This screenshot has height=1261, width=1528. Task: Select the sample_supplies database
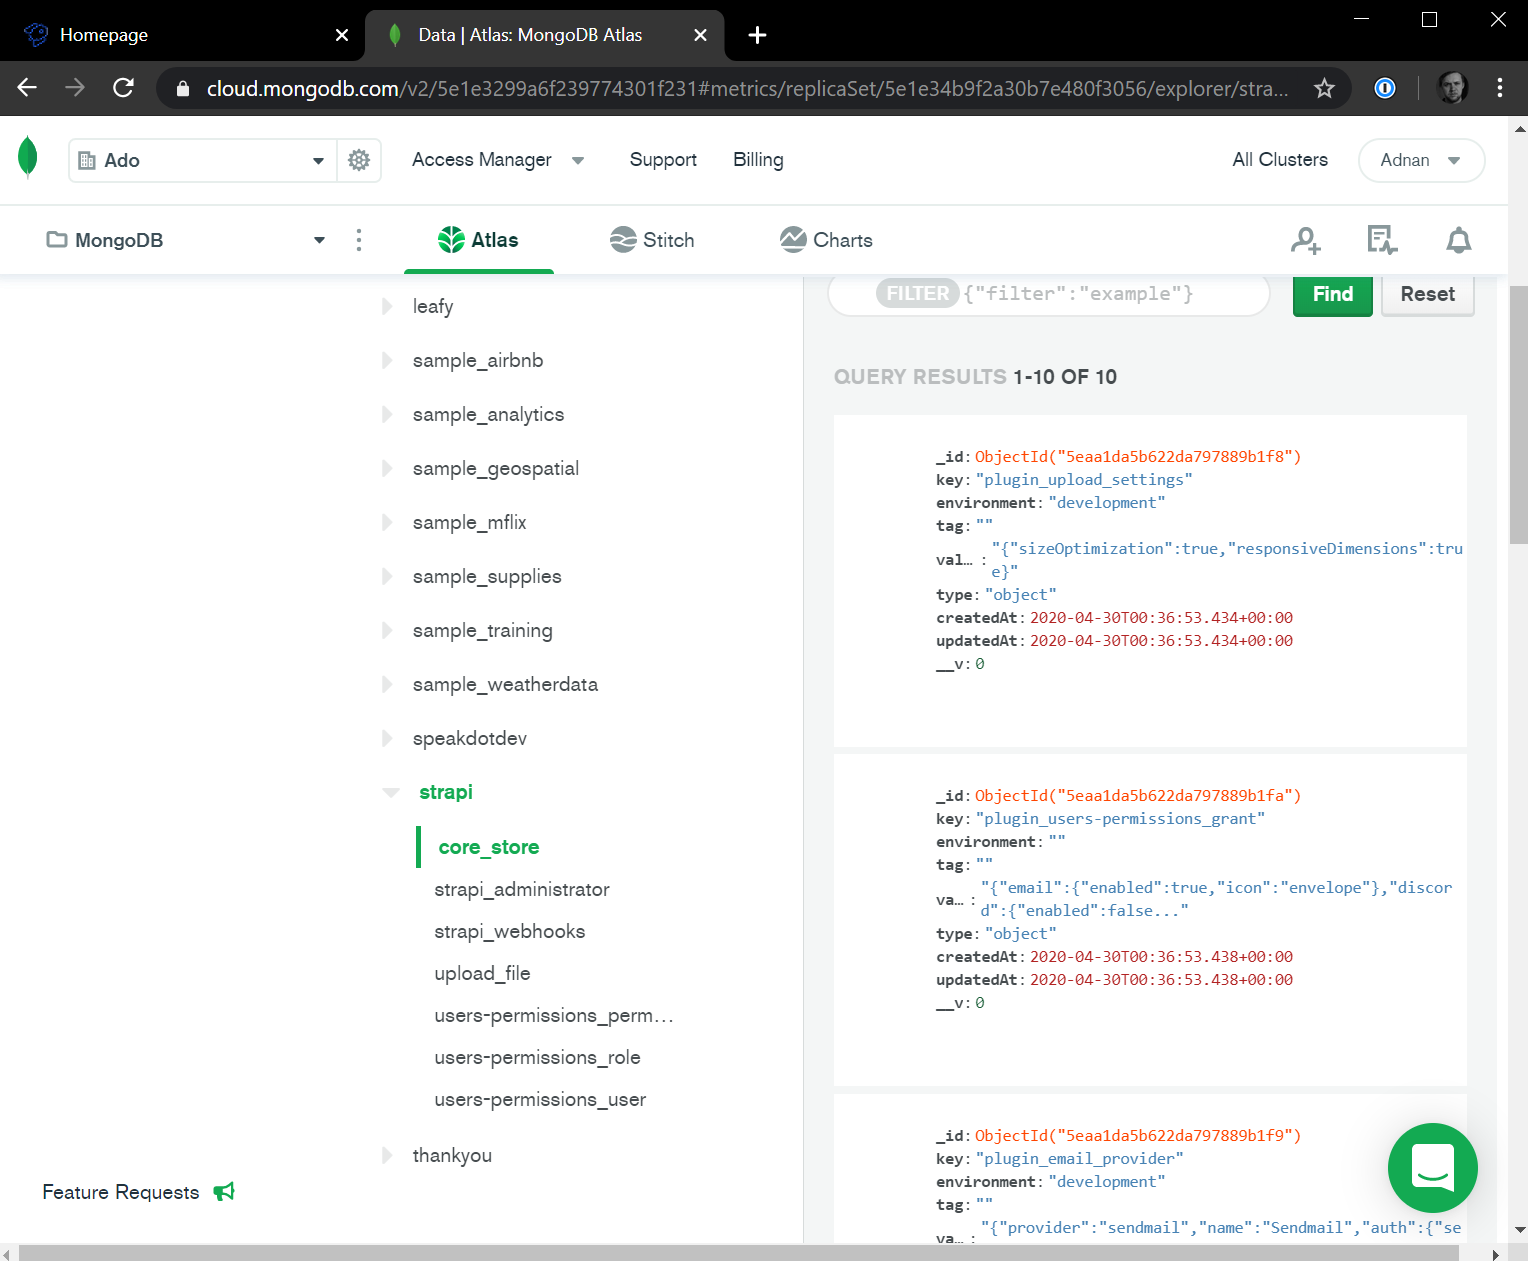(487, 576)
